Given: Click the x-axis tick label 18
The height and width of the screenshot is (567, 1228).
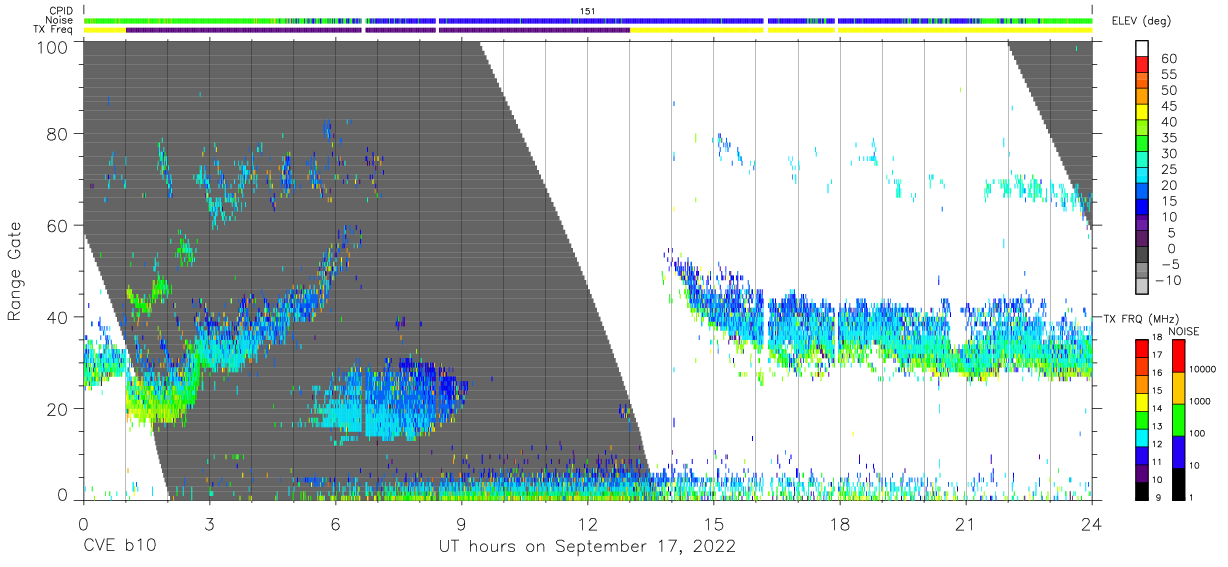Looking at the screenshot, I should click(840, 524).
